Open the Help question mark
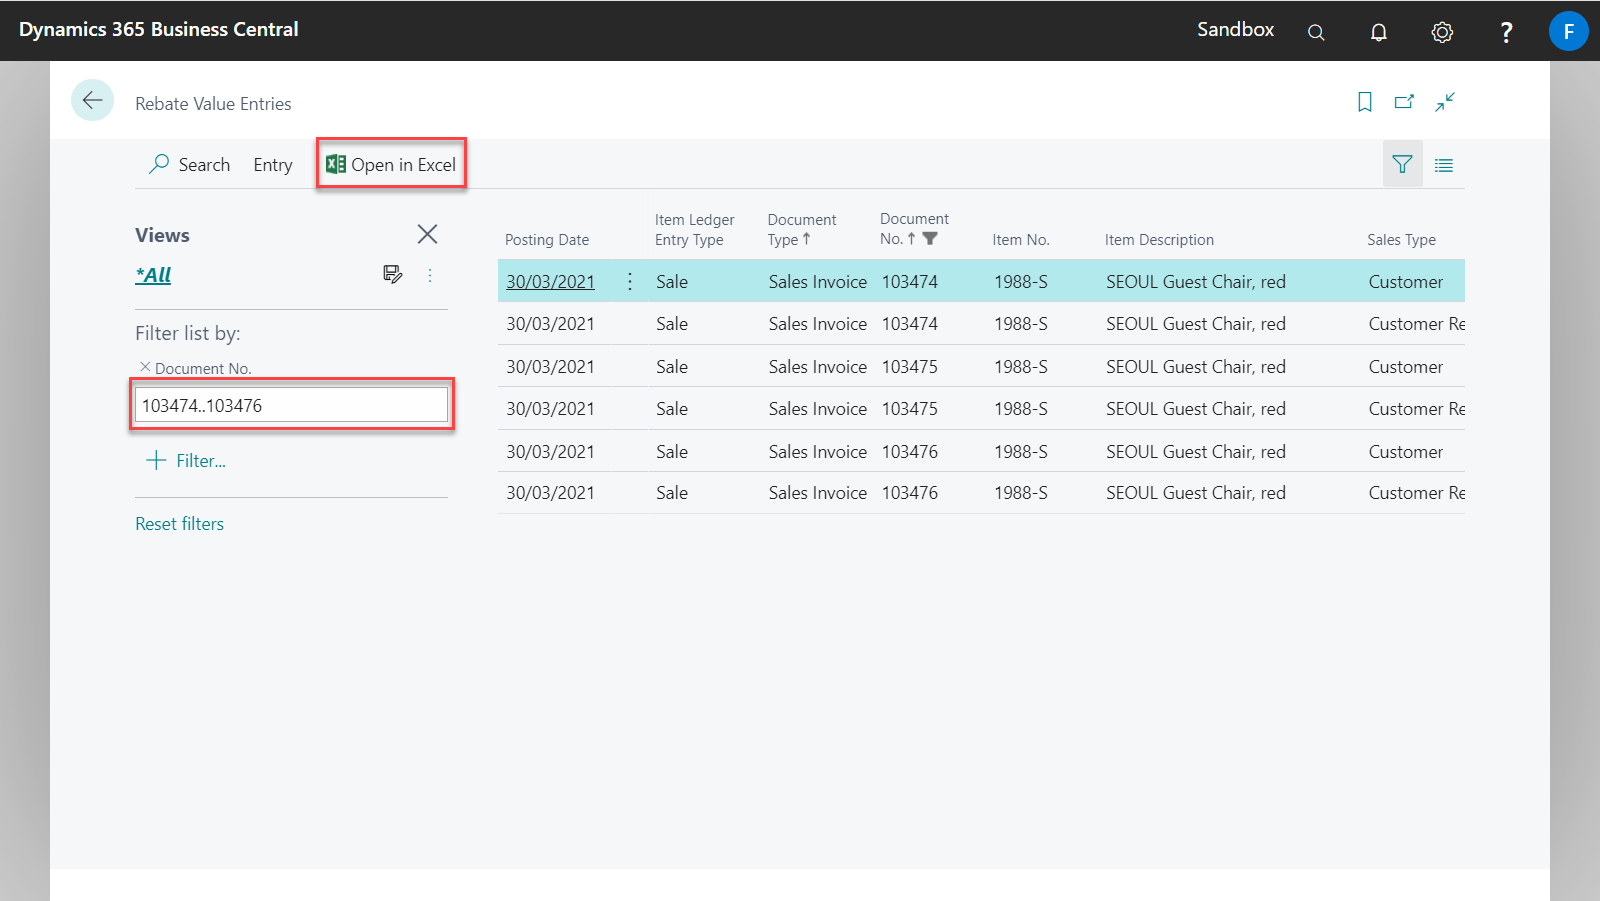The width and height of the screenshot is (1600, 901). pyautogui.click(x=1506, y=32)
